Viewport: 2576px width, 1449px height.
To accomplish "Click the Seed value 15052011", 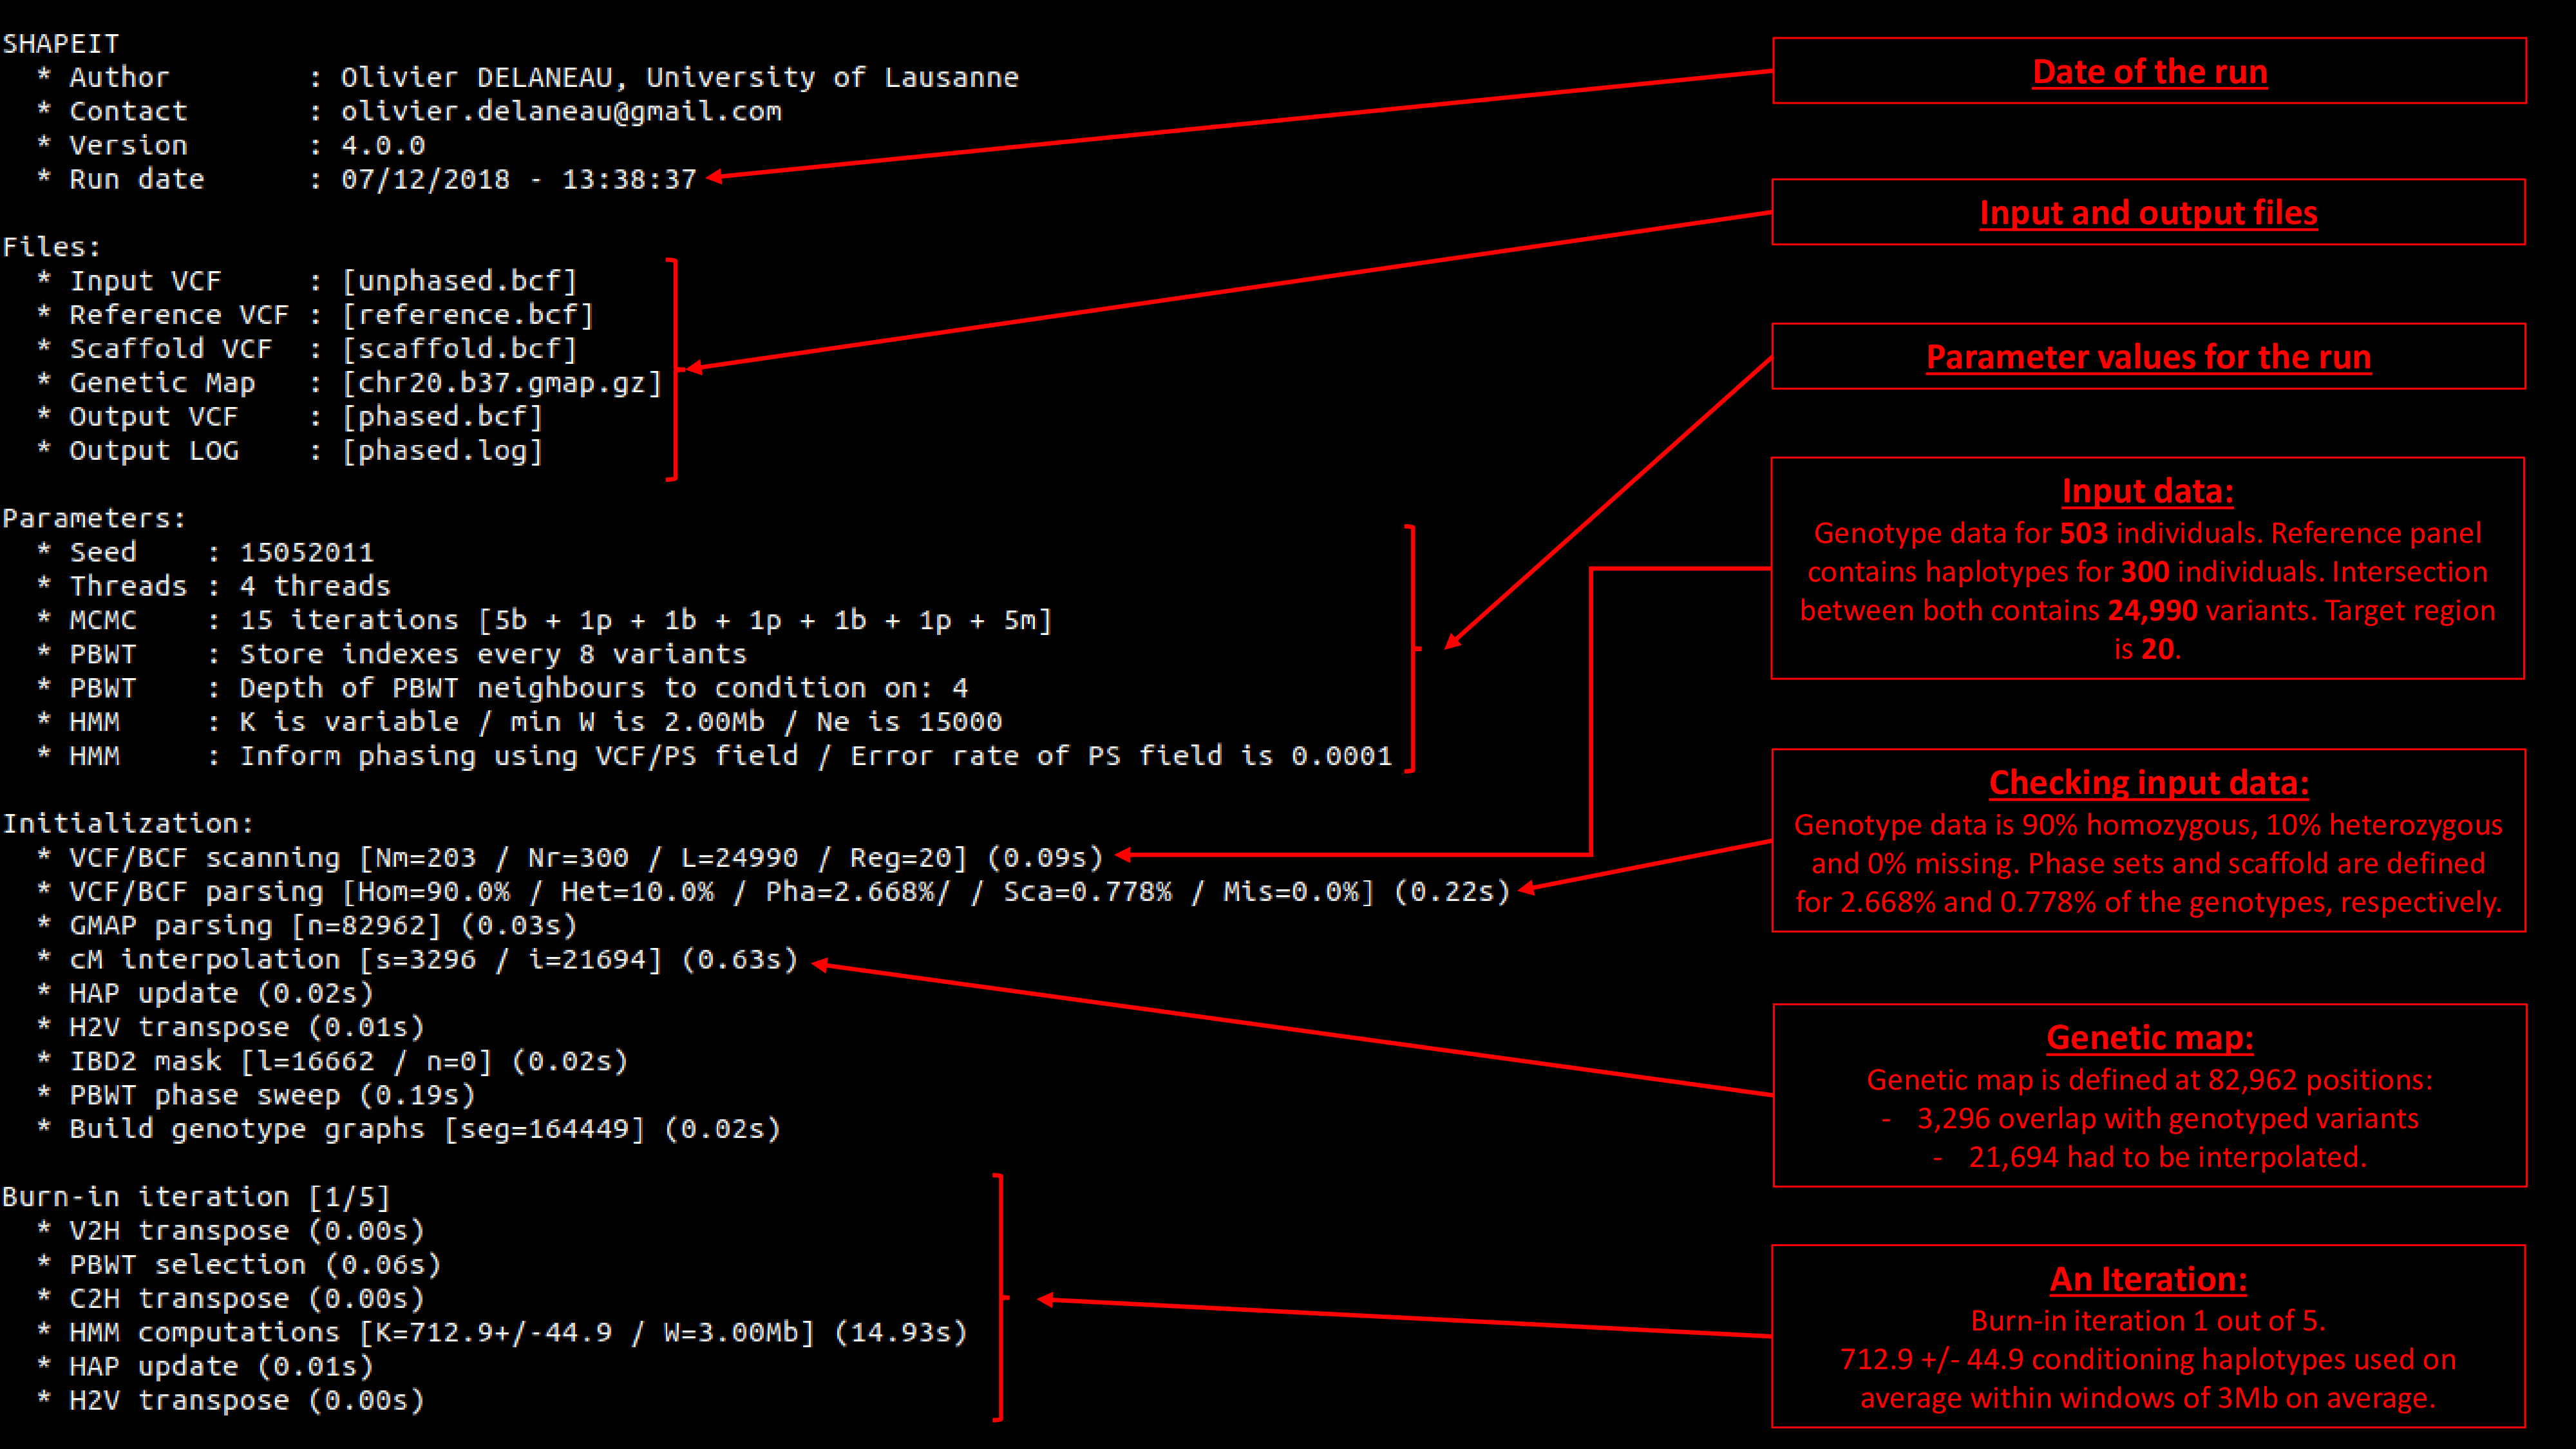I will [306, 552].
